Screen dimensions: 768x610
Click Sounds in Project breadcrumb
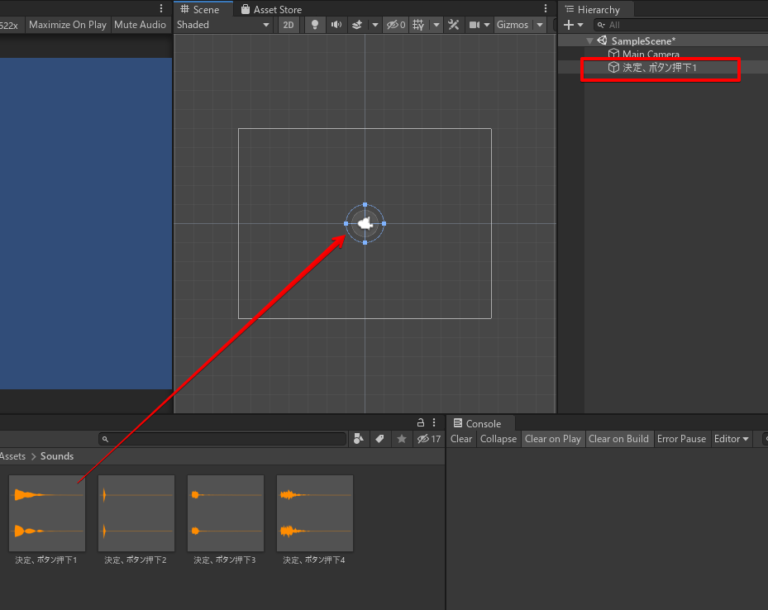[57, 456]
